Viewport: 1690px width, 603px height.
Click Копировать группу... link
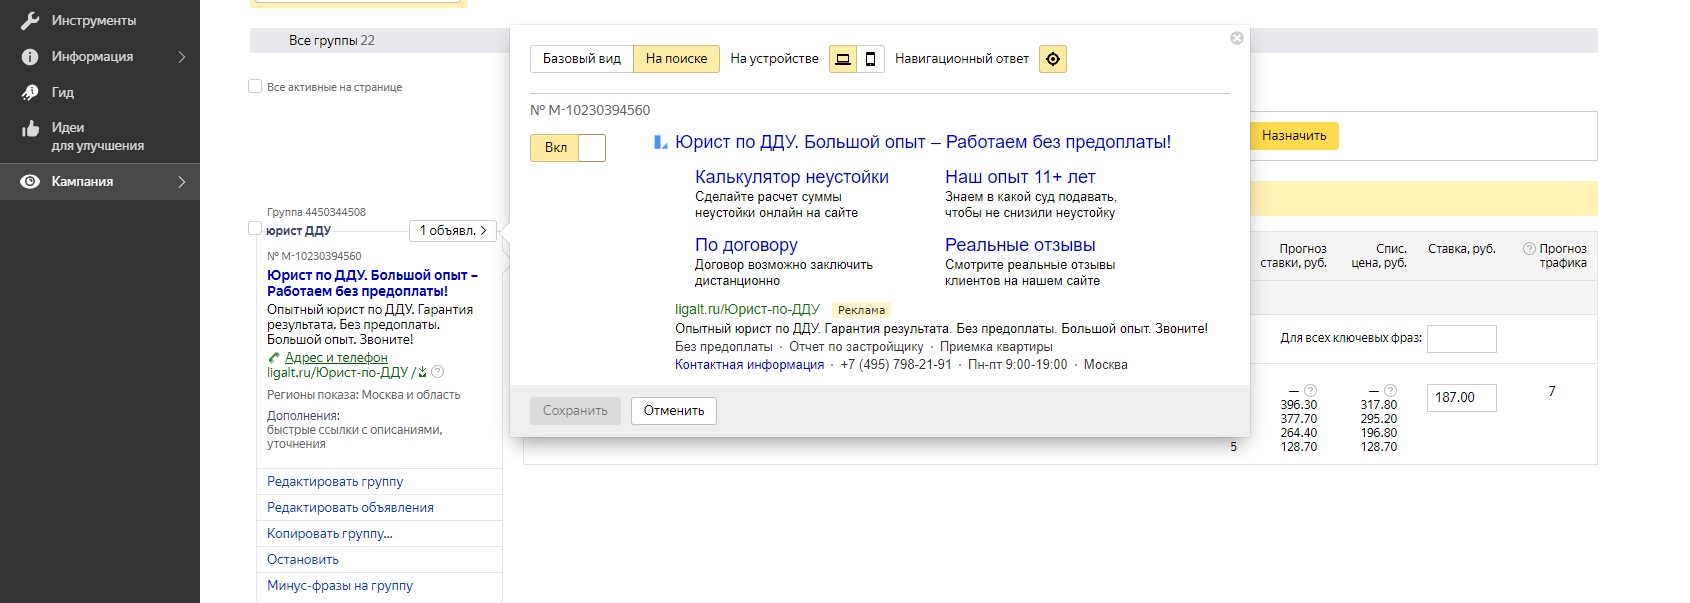pos(330,534)
